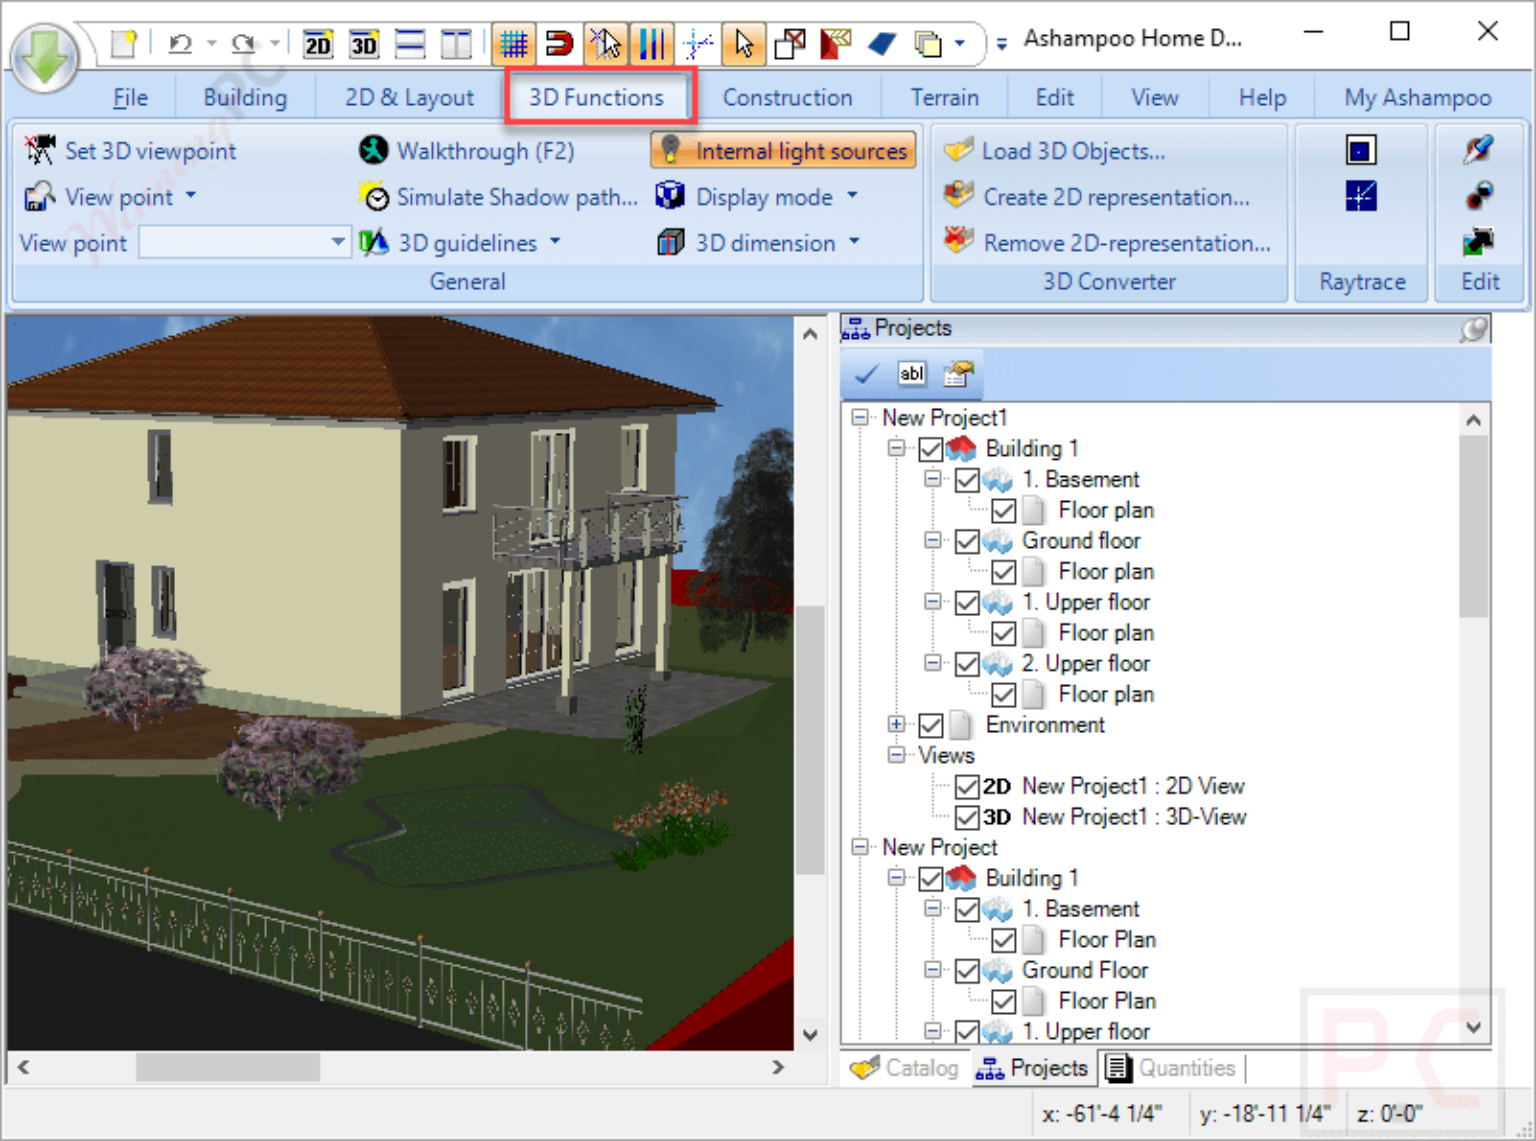Select the 1. Upper floor tree item under New Project1
Screen dimensions: 1536x1141
click(x=1085, y=602)
